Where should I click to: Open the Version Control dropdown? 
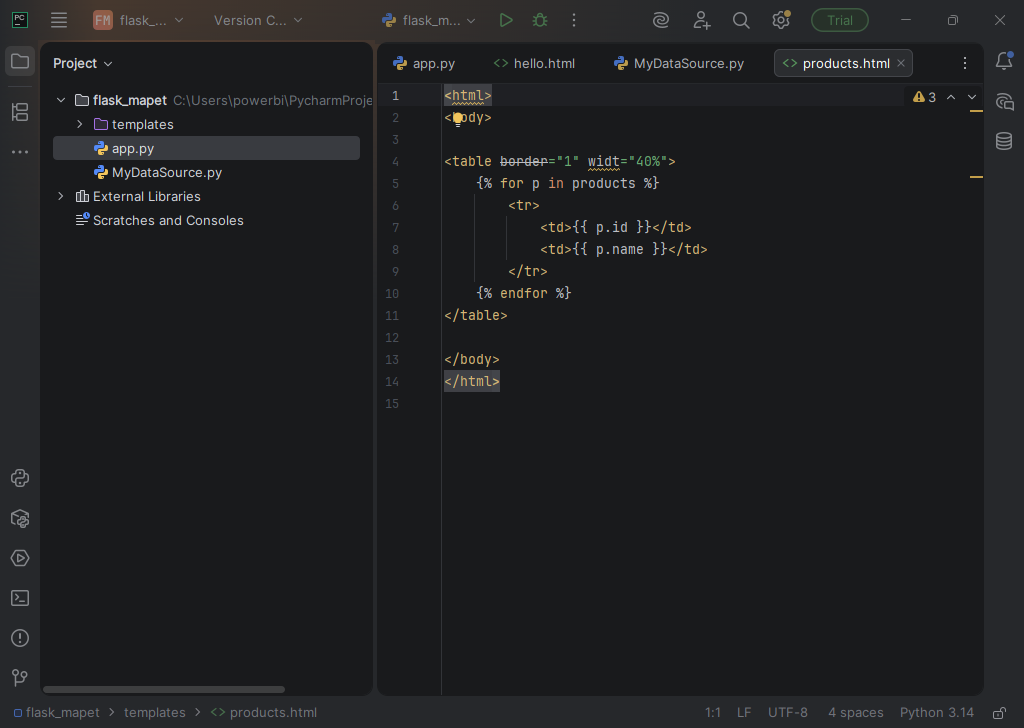coord(258,20)
